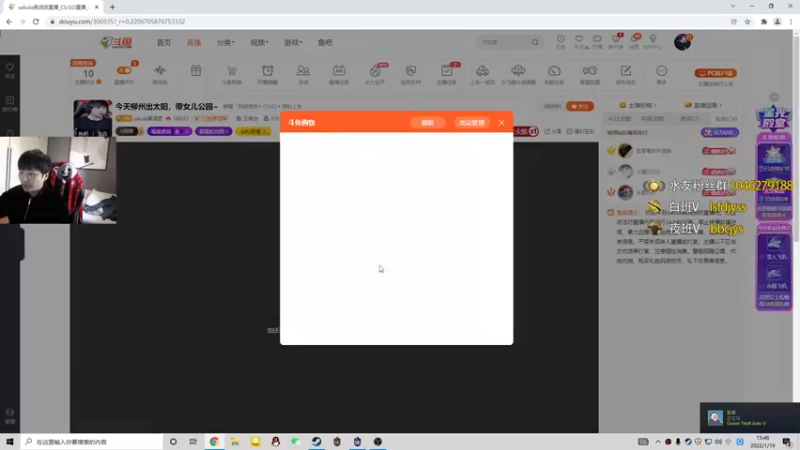Image resolution: width=800 pixels, height=450 pixels.
Task: Open 鱼吧 in top navigation
Action: (x=325, y=42)
